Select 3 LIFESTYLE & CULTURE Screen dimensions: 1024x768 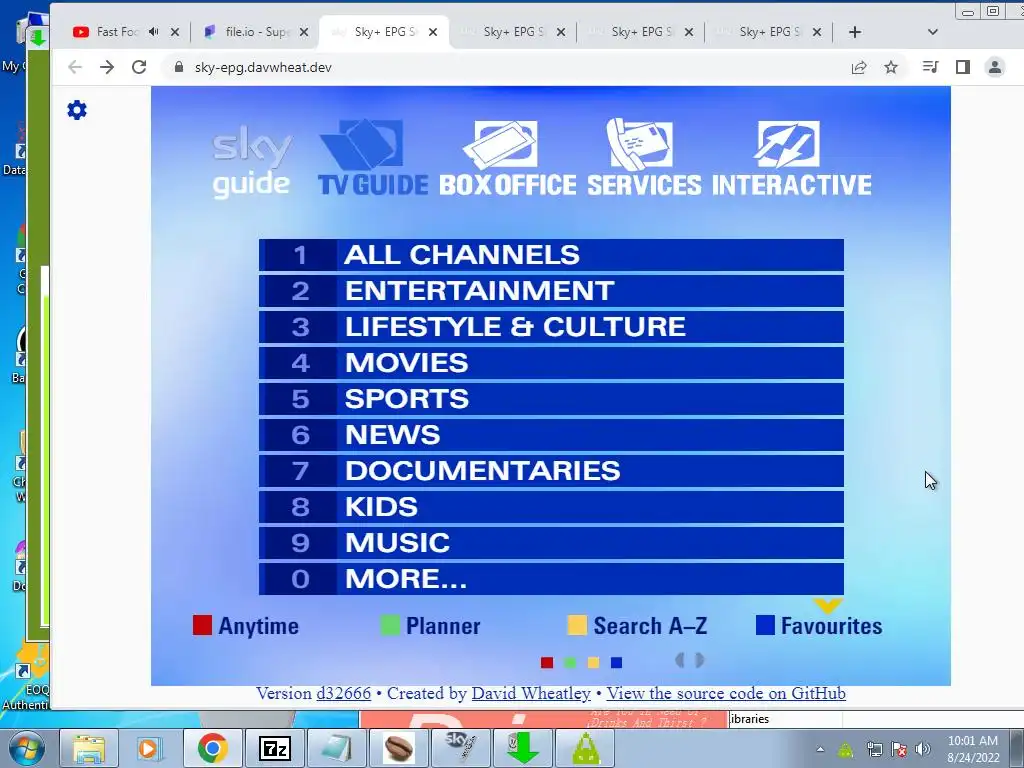point(551,327)
